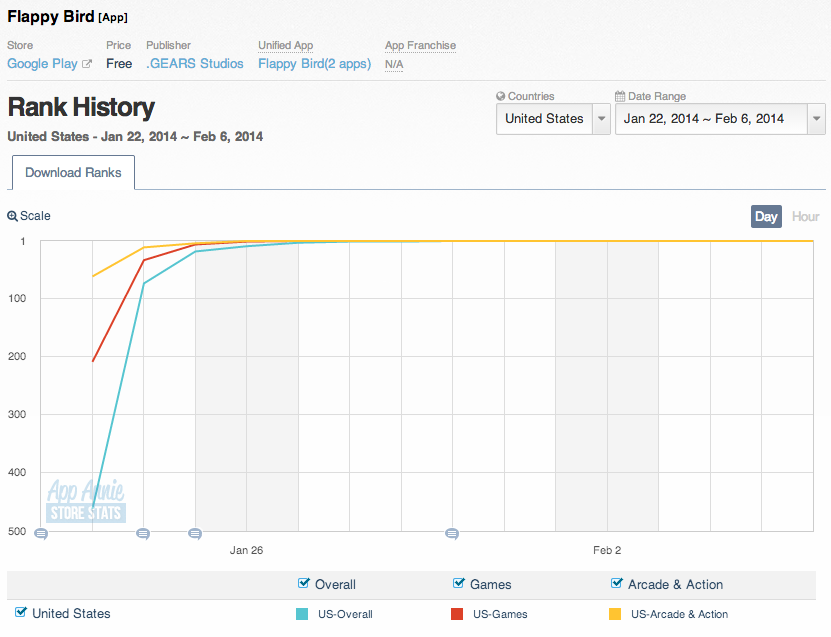Open the Google Play store link

click(x=42, y=64)
